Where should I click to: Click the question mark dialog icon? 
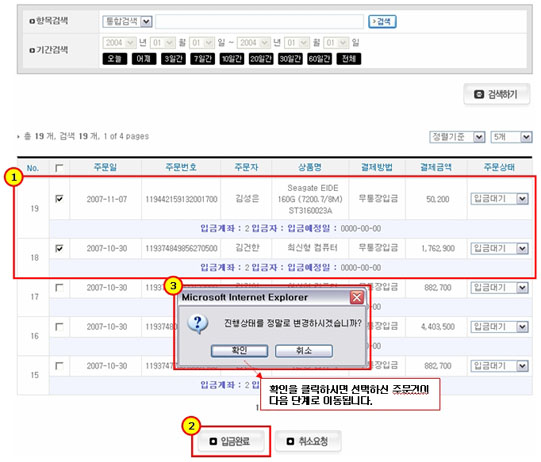197,324
